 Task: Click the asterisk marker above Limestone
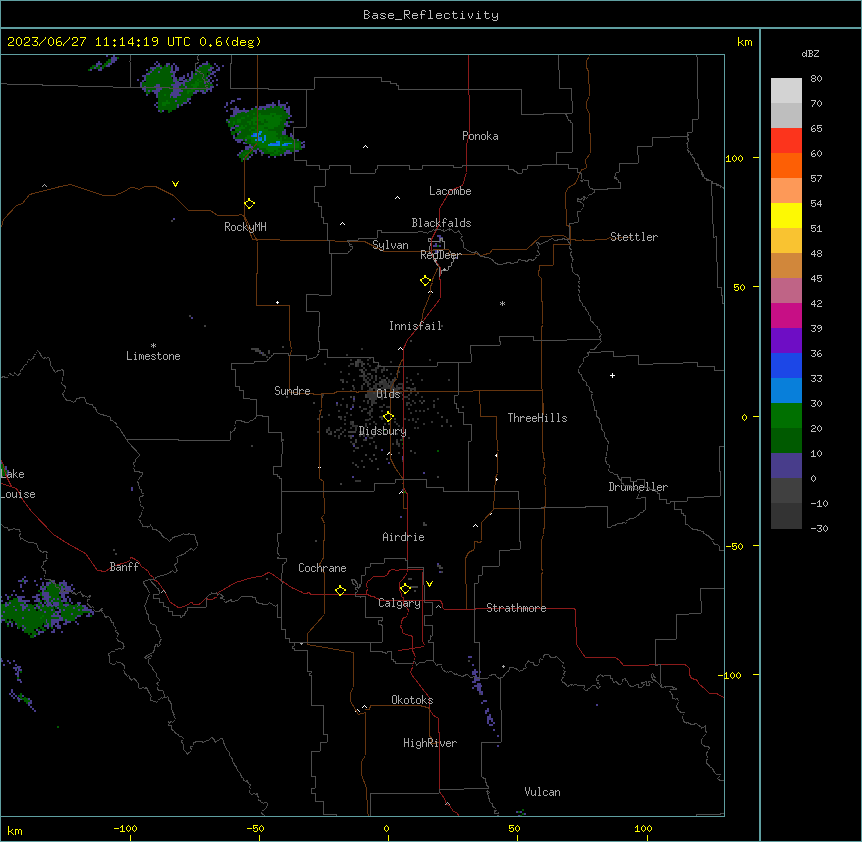[153, 346]
